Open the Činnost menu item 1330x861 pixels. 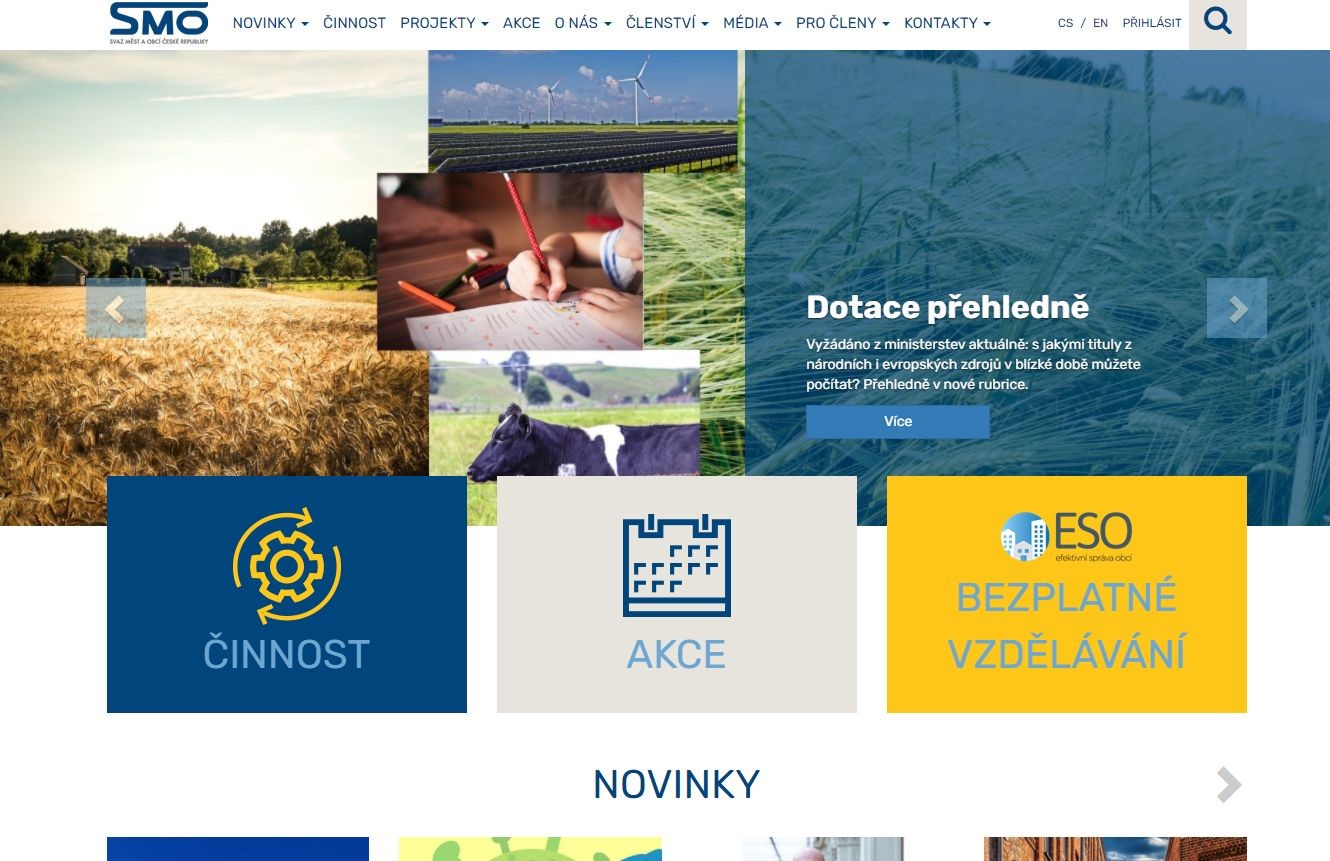tap(354, 23)
